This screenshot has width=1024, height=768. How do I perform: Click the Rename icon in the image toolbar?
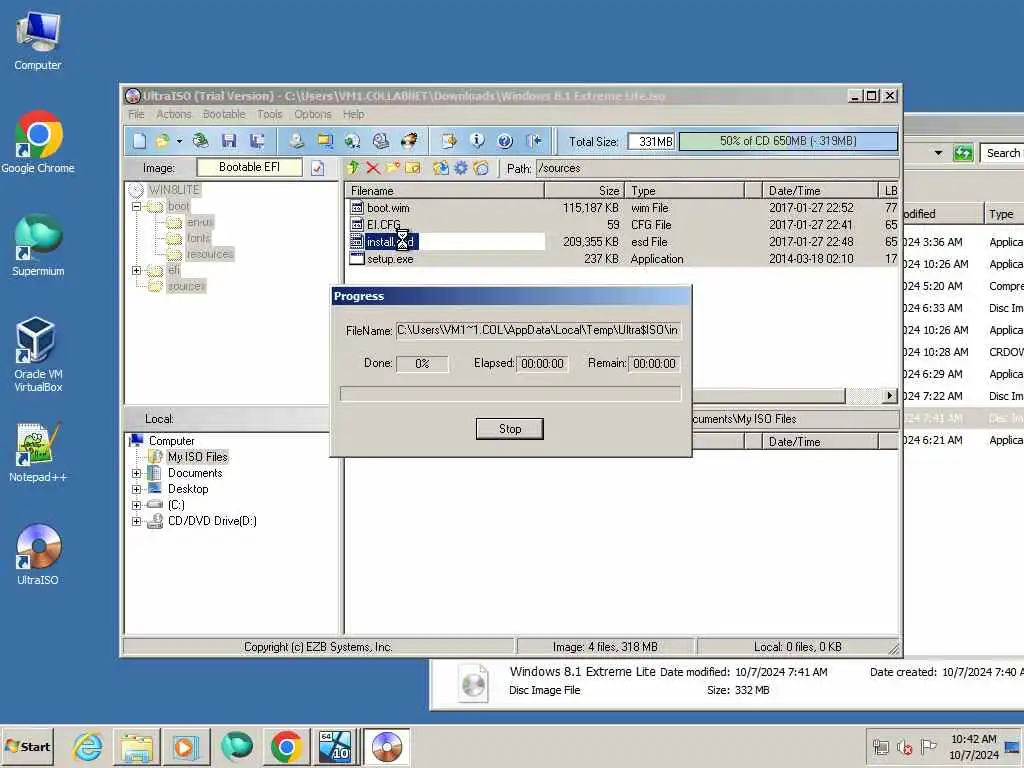pyautogui.click(x=413, y=168)
